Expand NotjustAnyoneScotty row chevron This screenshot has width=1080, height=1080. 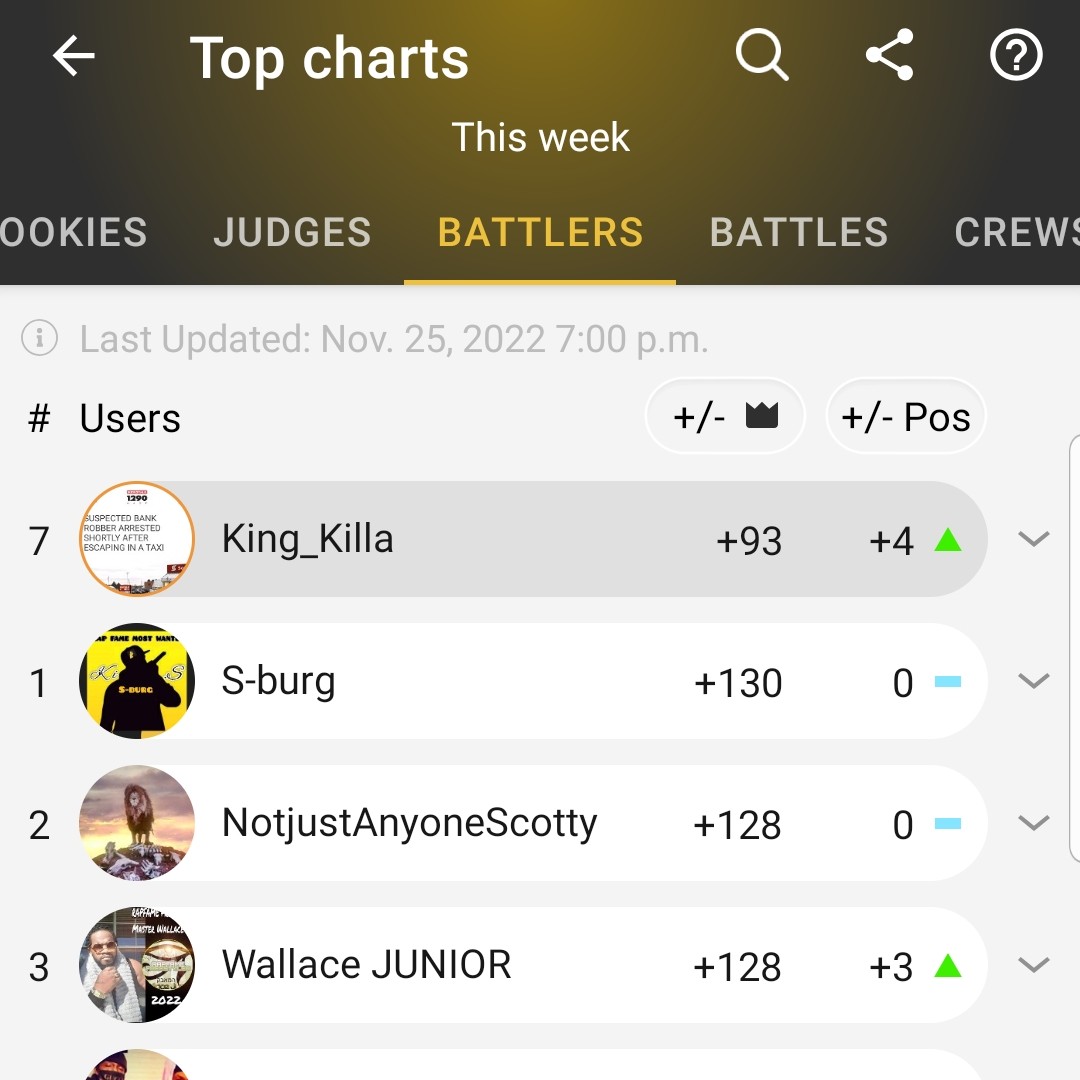(1034, 823)
